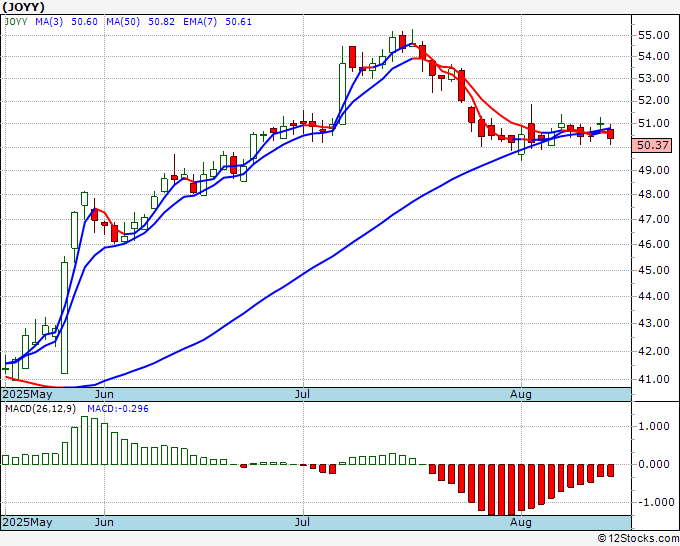Click the 49.00 price axis label
This screenshot has width=680, height=546.
coord(654,170)
